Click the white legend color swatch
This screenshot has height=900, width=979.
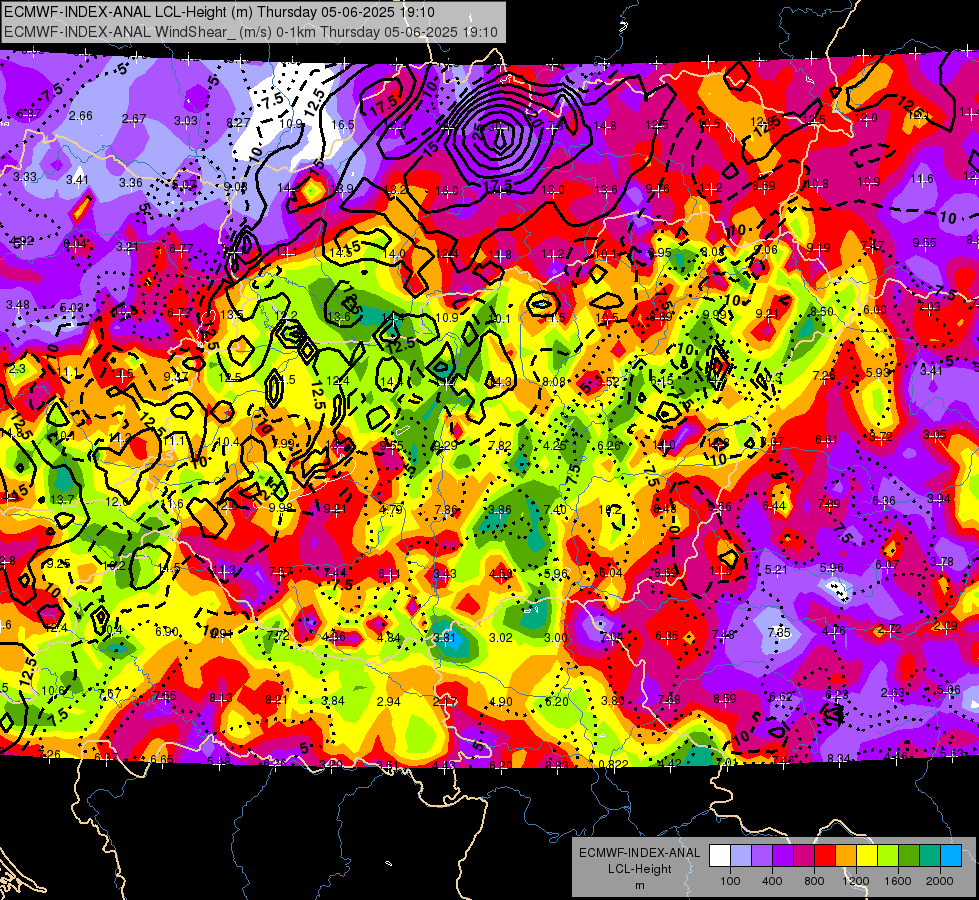point(720,856)
